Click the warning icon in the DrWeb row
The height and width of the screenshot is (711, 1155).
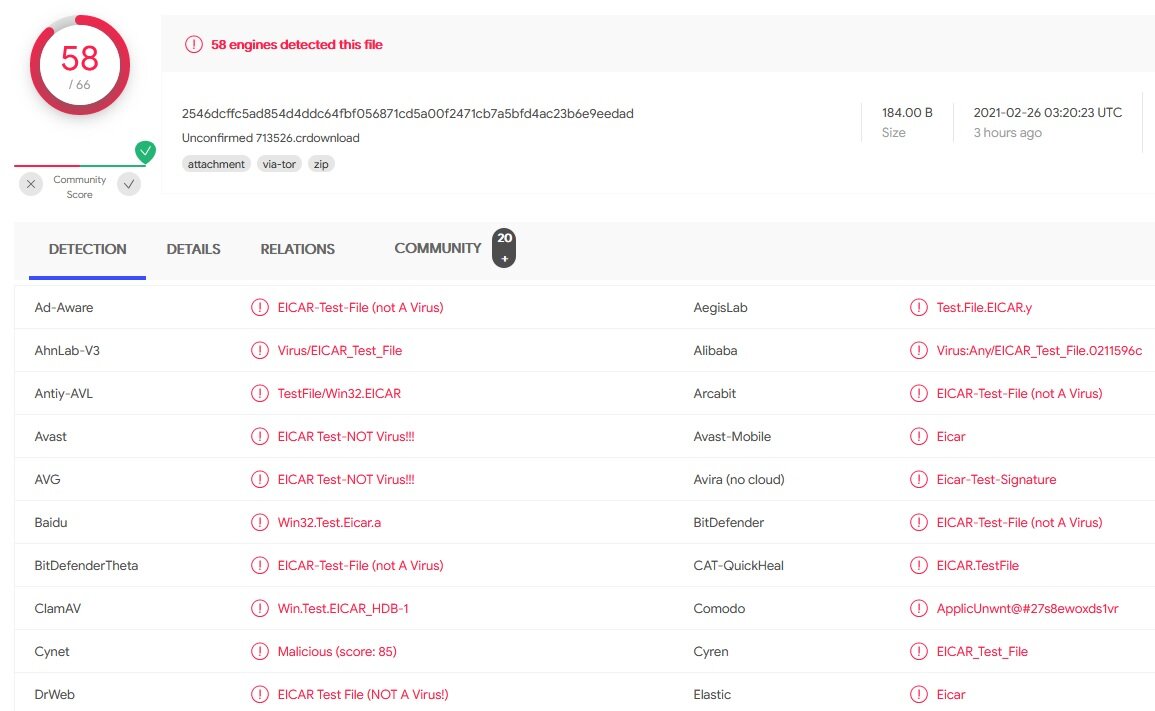click(x=259, y=694)
